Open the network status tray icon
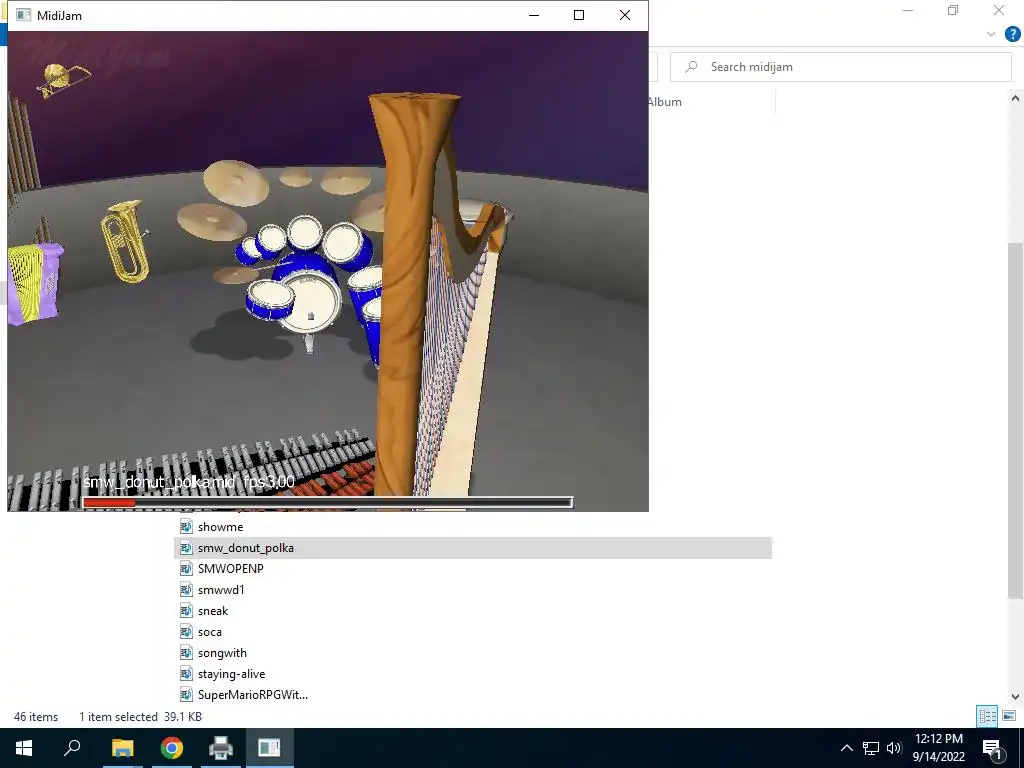Image resolution: width=1024 pixels, height=768 pixels. (x=871, y=748)
